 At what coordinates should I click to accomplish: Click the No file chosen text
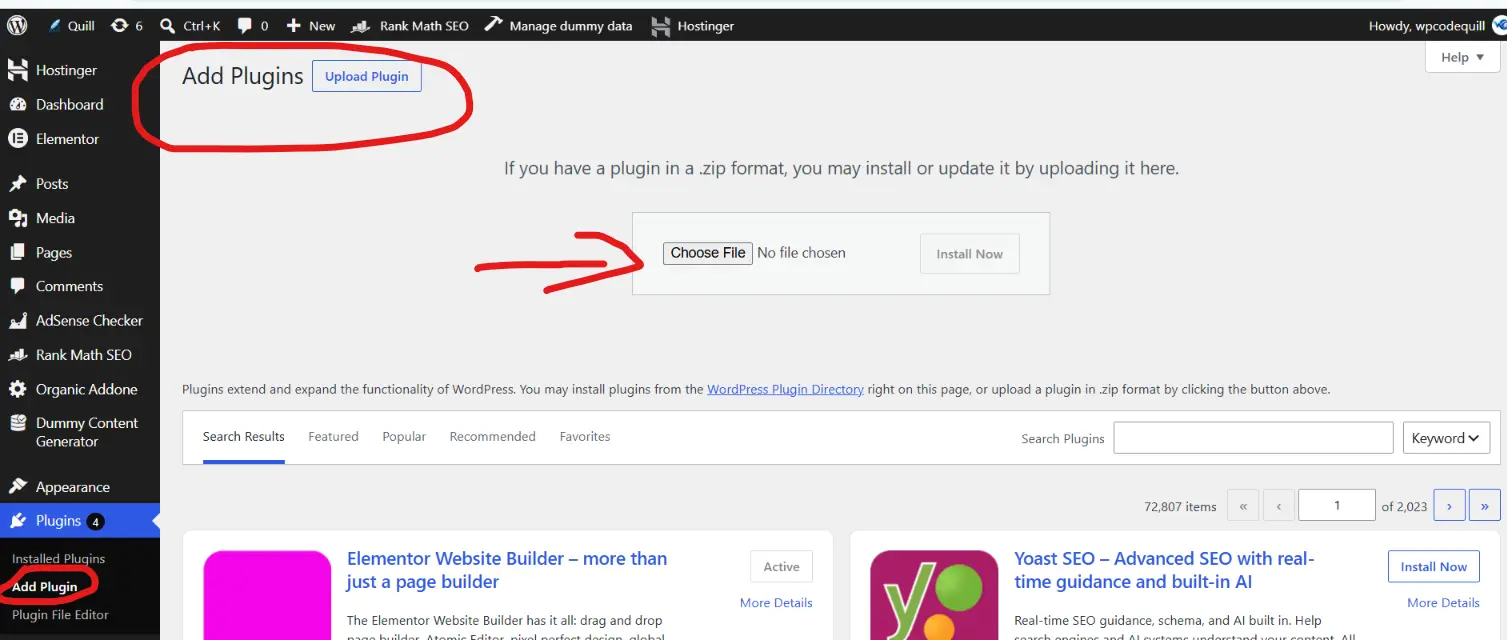point(801,253)
